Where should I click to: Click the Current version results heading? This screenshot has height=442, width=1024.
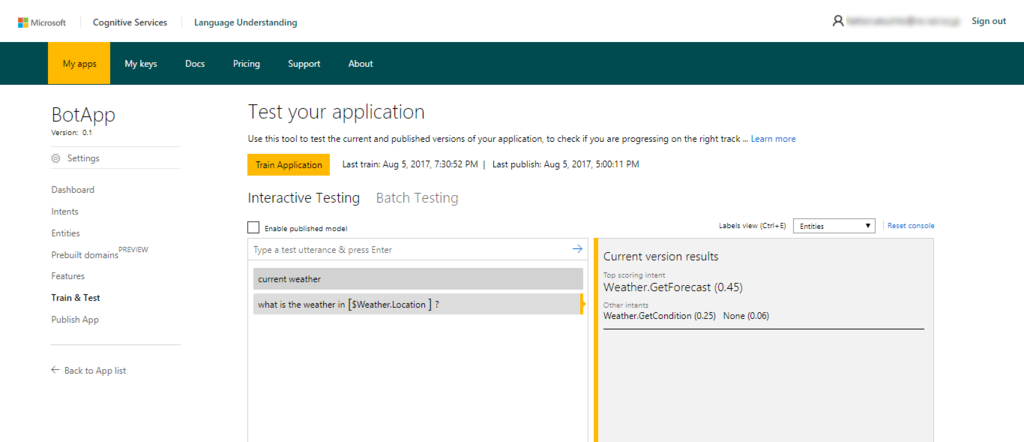[661, 256]
